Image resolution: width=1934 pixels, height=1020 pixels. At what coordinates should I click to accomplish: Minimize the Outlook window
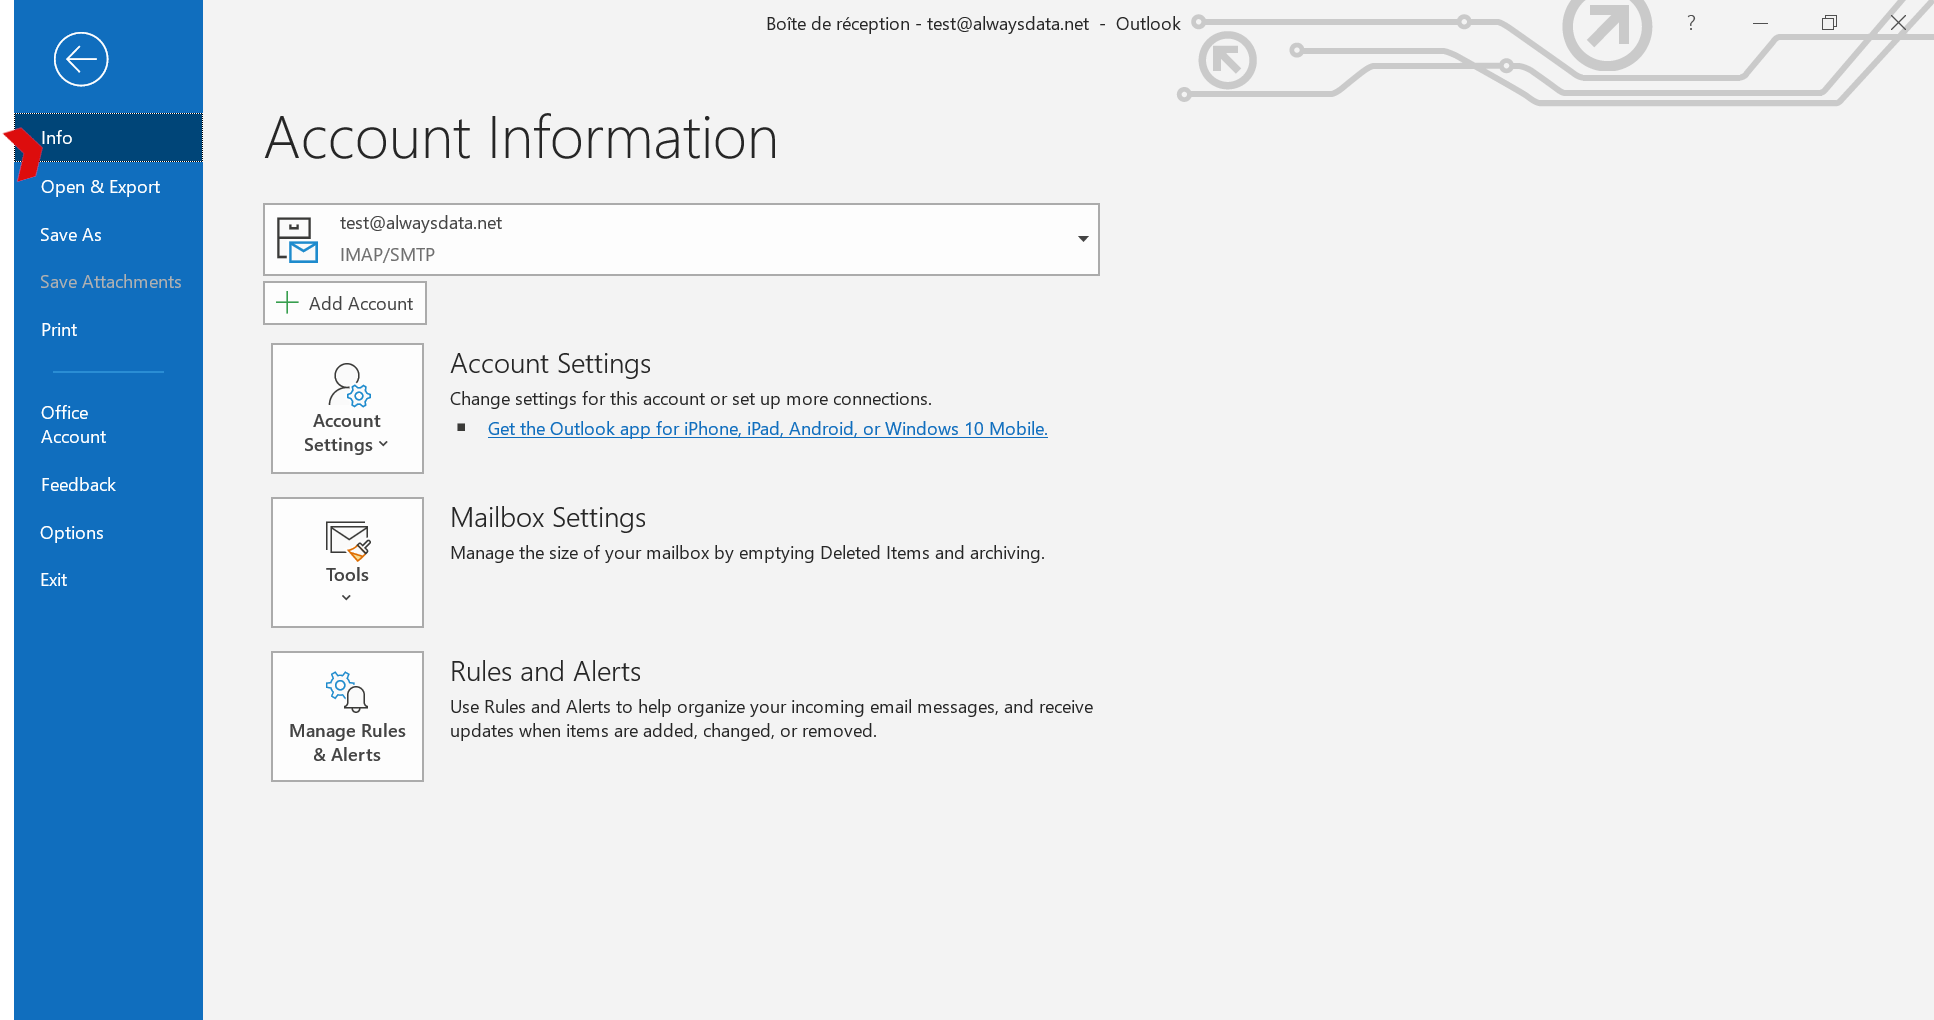[x=1760, y=23]
